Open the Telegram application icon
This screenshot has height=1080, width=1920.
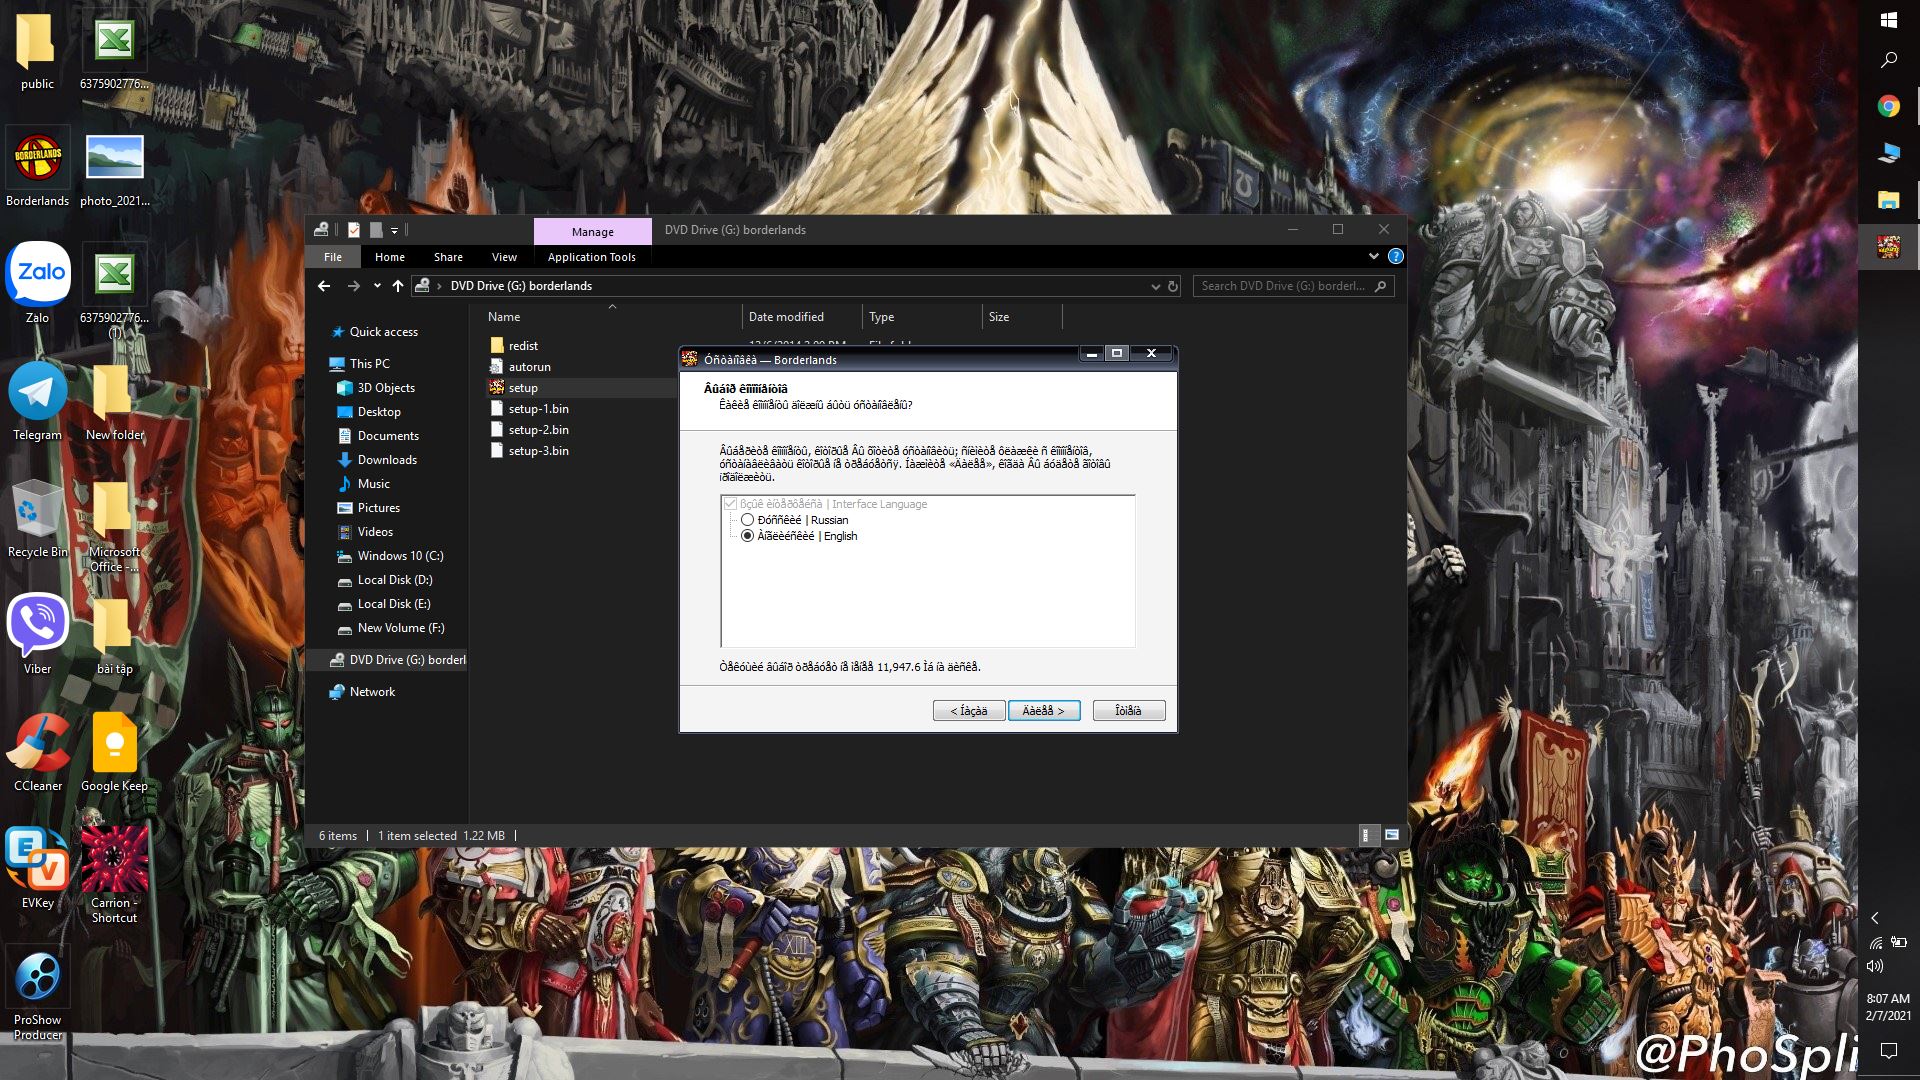tap(37, 390)
